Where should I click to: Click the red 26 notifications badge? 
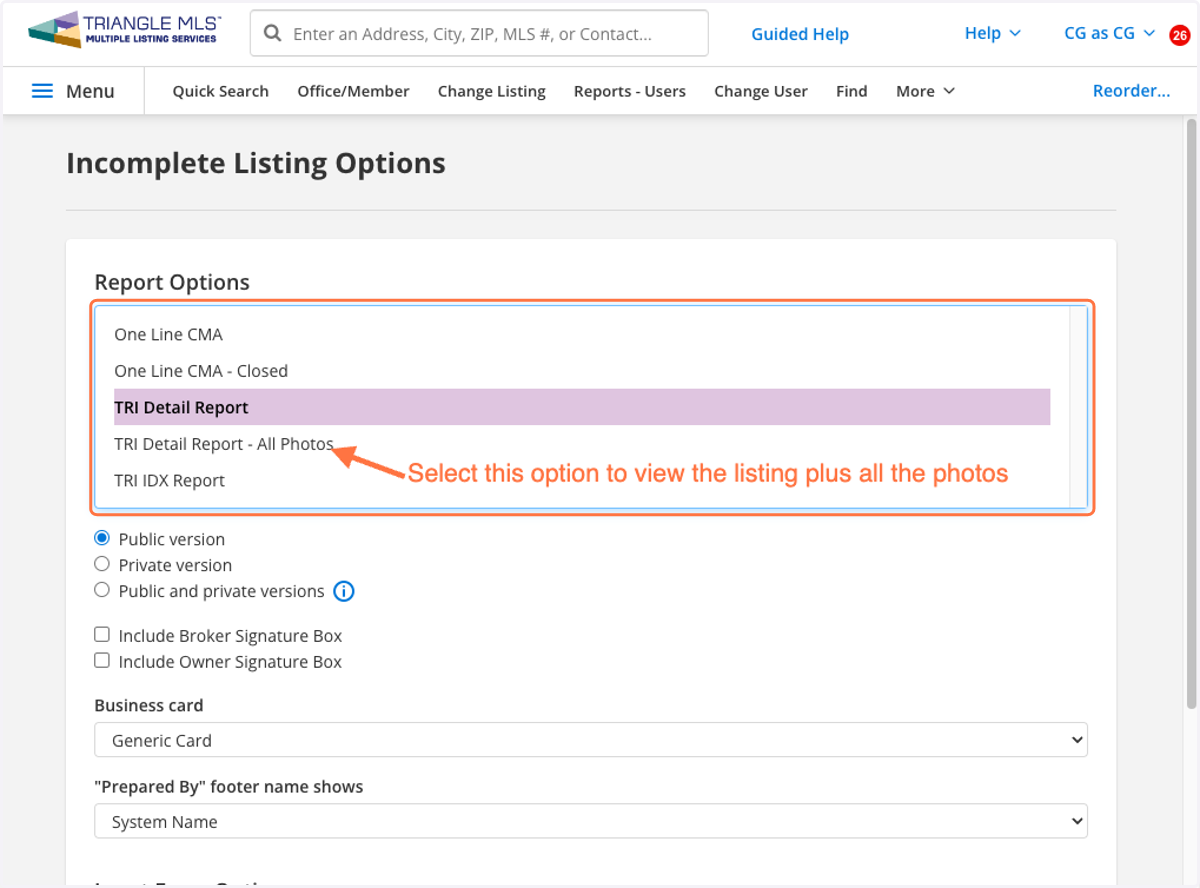pos(1180,35)
